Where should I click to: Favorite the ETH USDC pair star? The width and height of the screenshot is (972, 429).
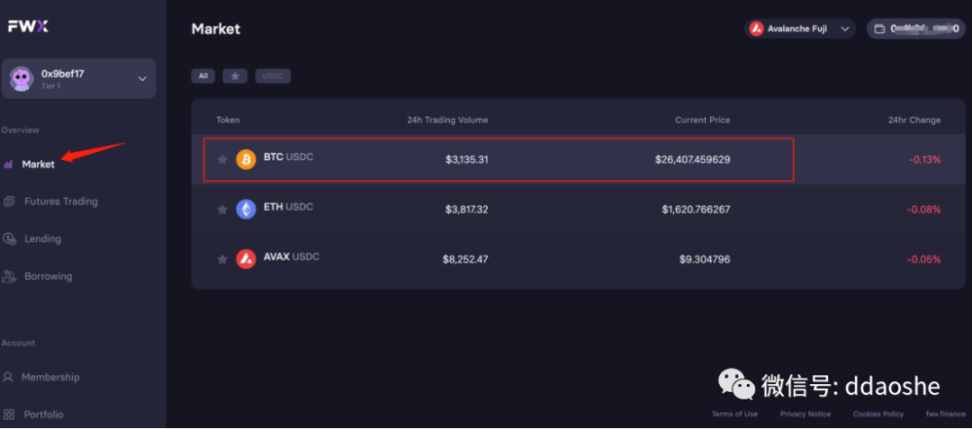click(x=222, y=209)
